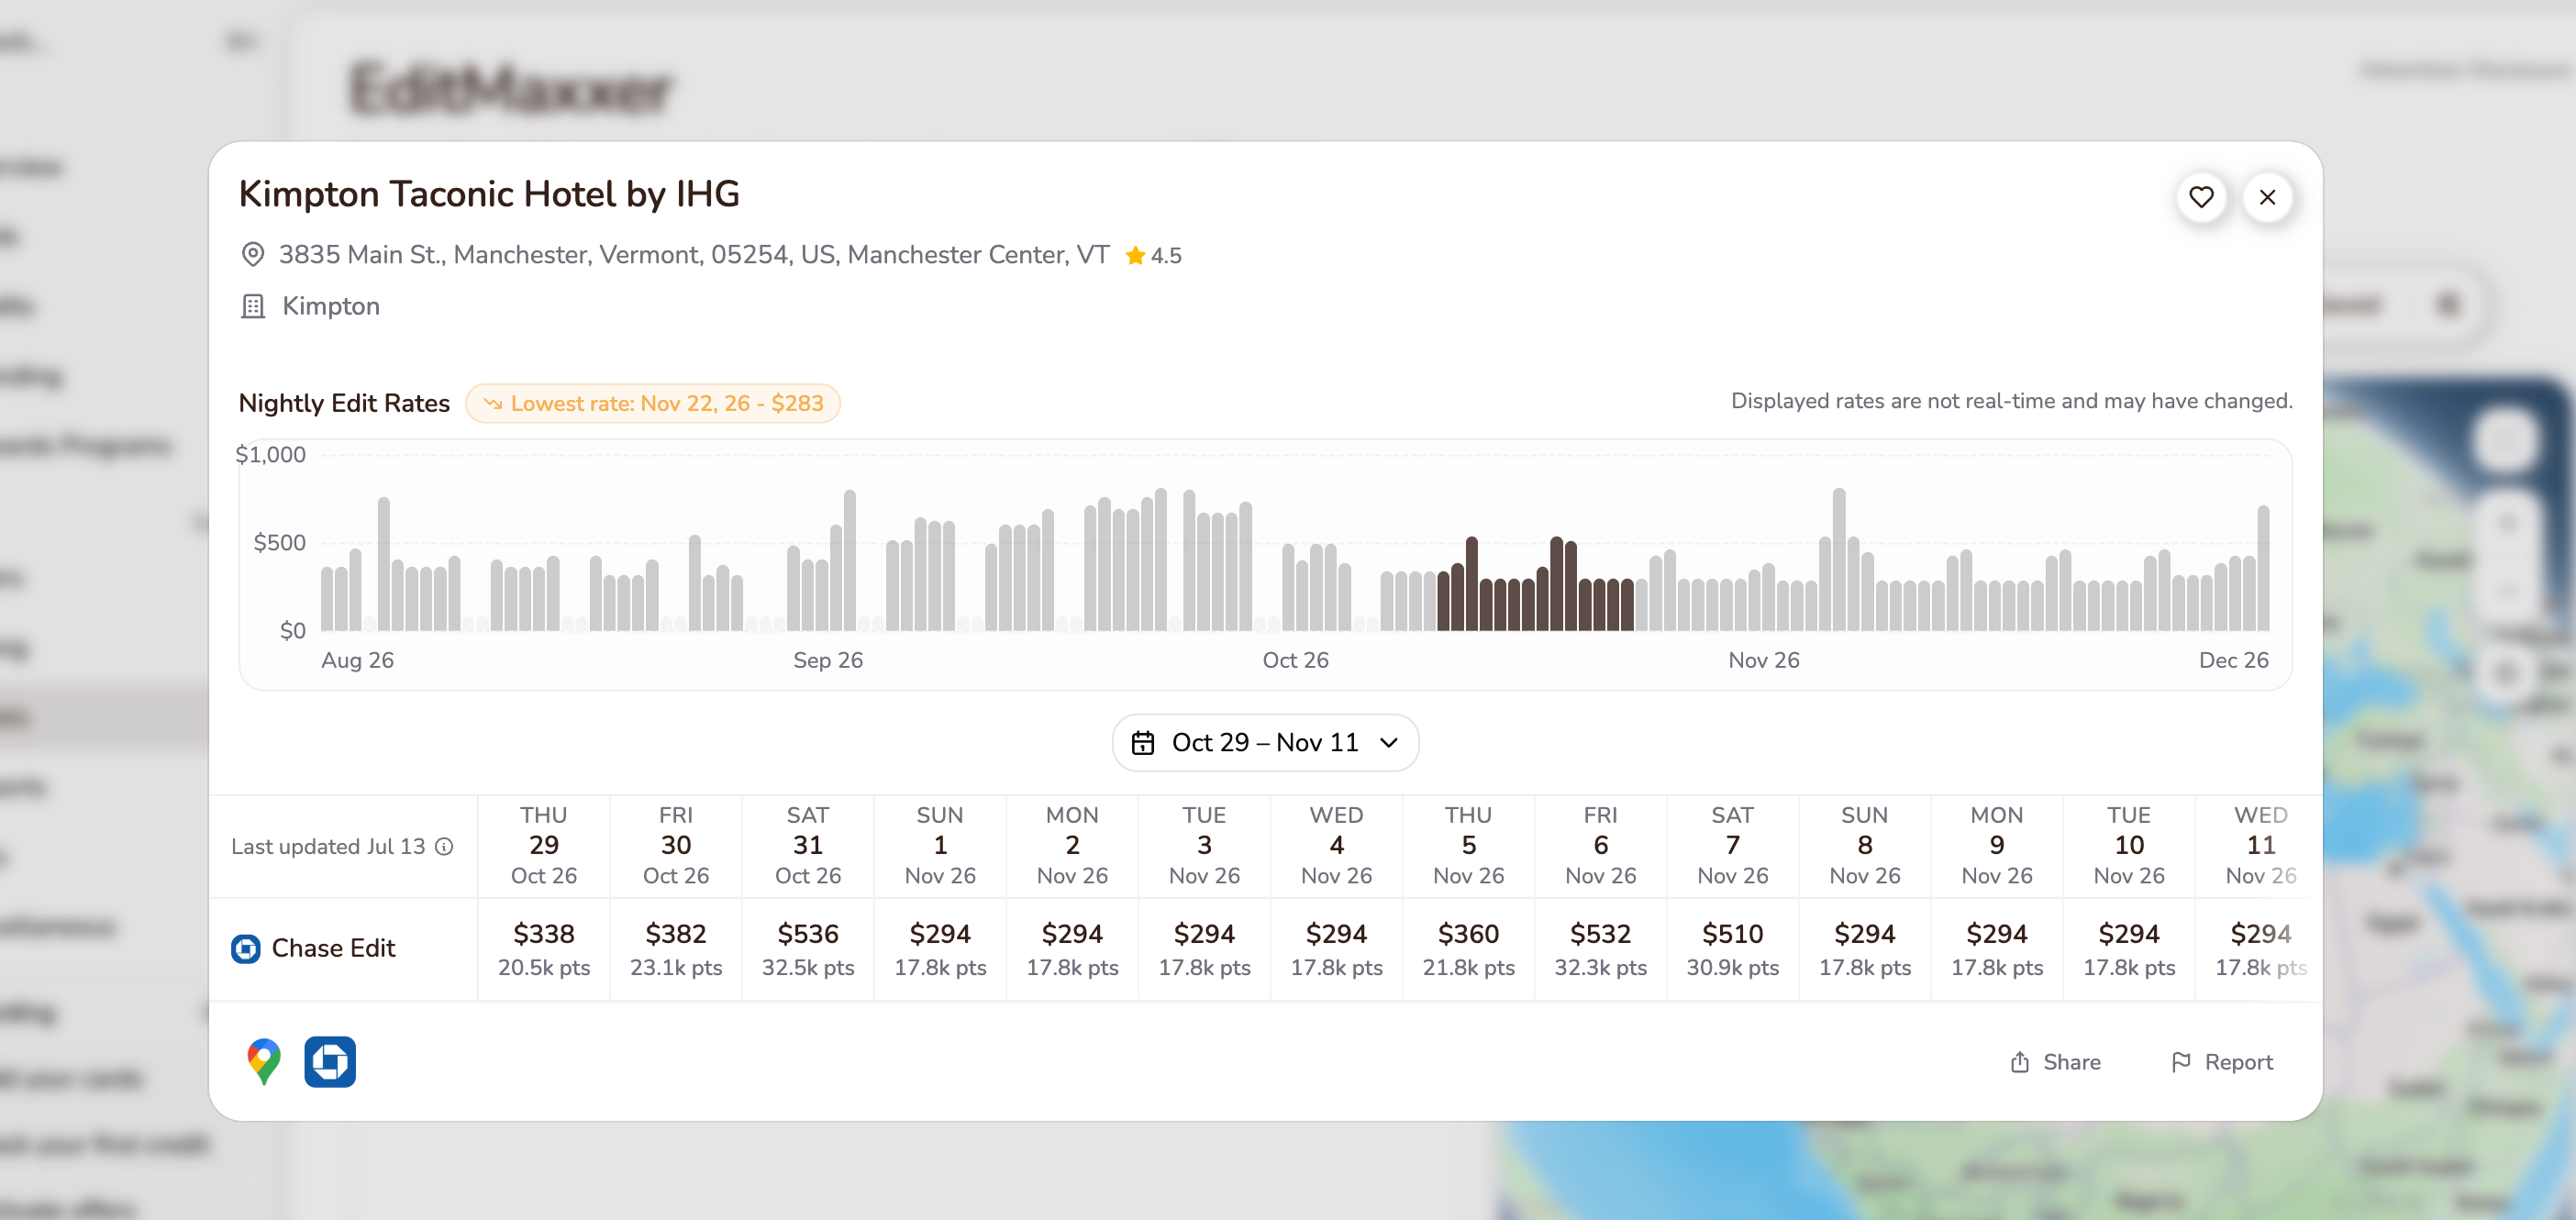
Task: Click the info icon next to Last updated
Action: coord(444,846)
